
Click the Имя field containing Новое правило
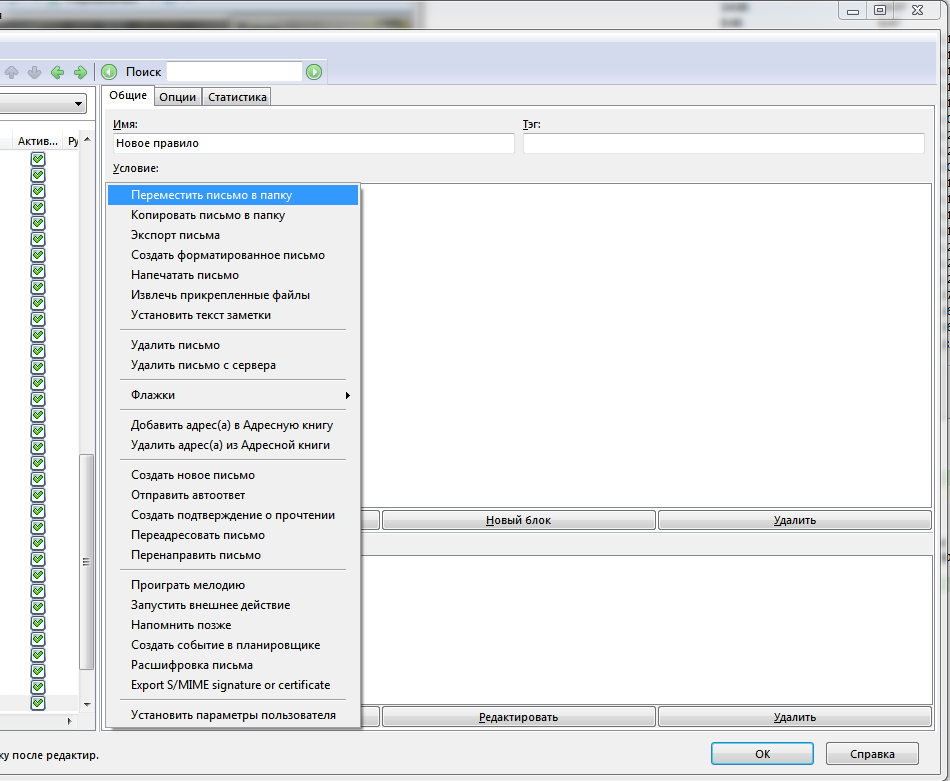point(313,143)
